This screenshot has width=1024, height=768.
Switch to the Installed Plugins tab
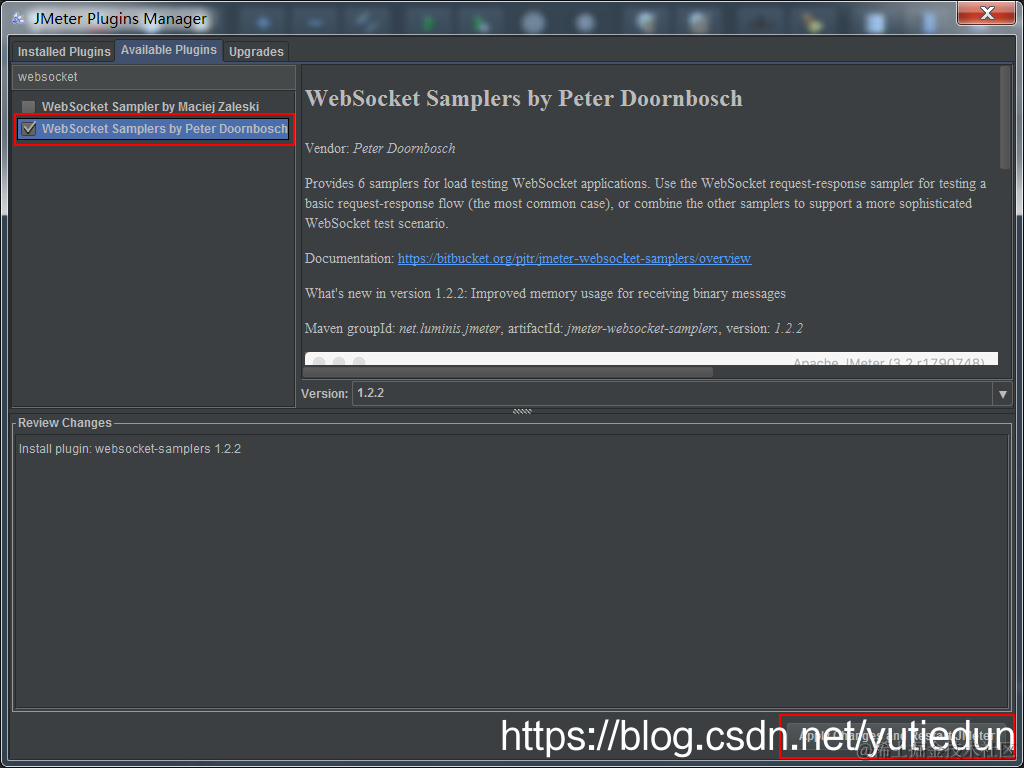64,52
